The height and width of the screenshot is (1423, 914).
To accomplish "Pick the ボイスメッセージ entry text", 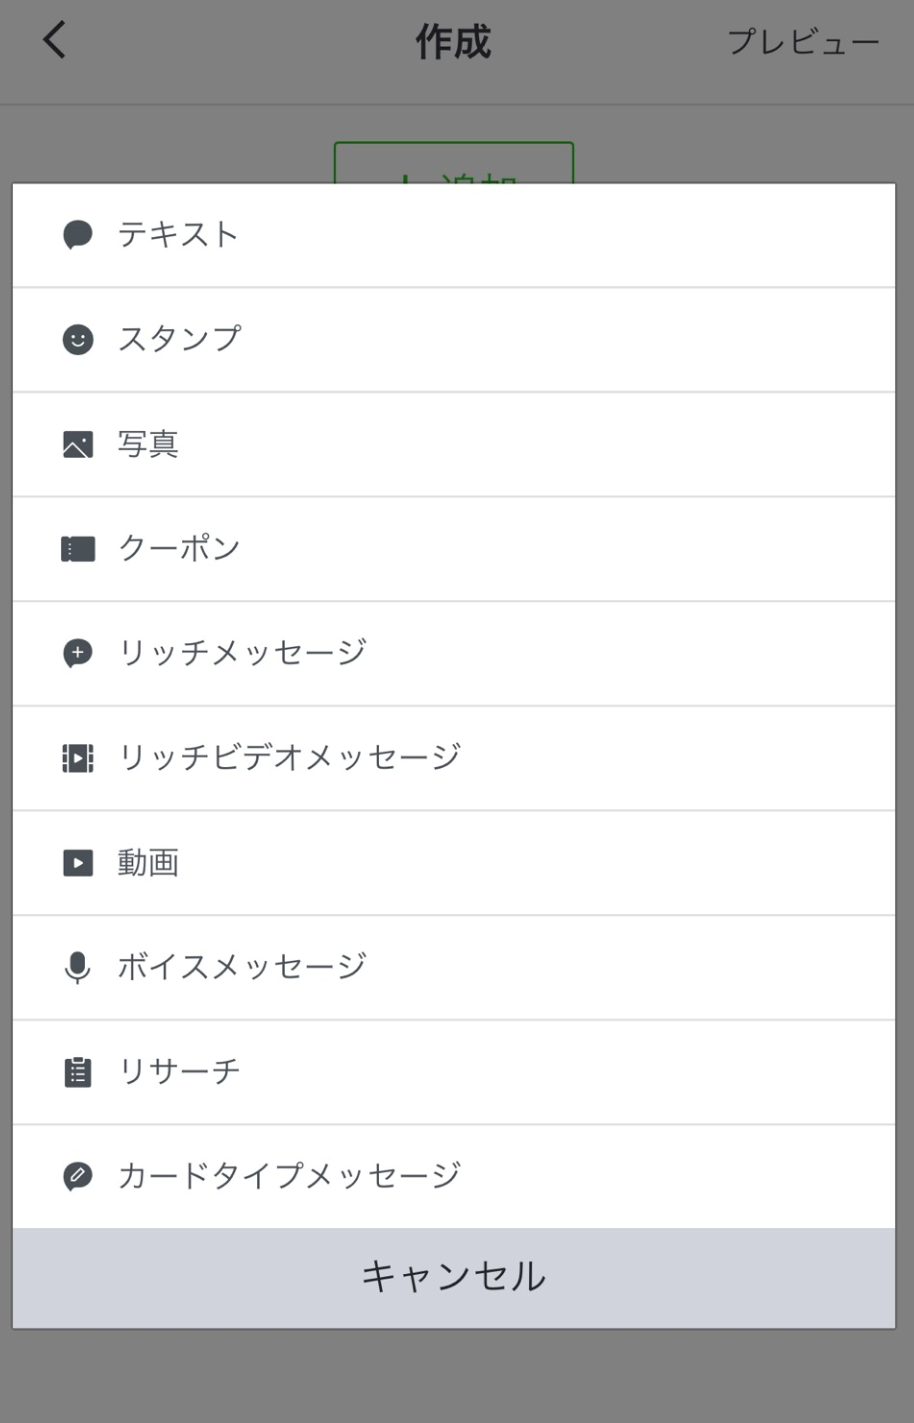I will coord(242,966).
